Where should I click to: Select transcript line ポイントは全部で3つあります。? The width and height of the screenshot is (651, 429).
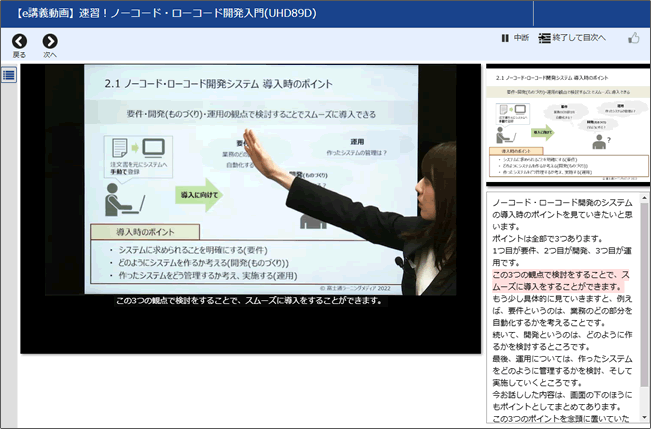(548, 238)
